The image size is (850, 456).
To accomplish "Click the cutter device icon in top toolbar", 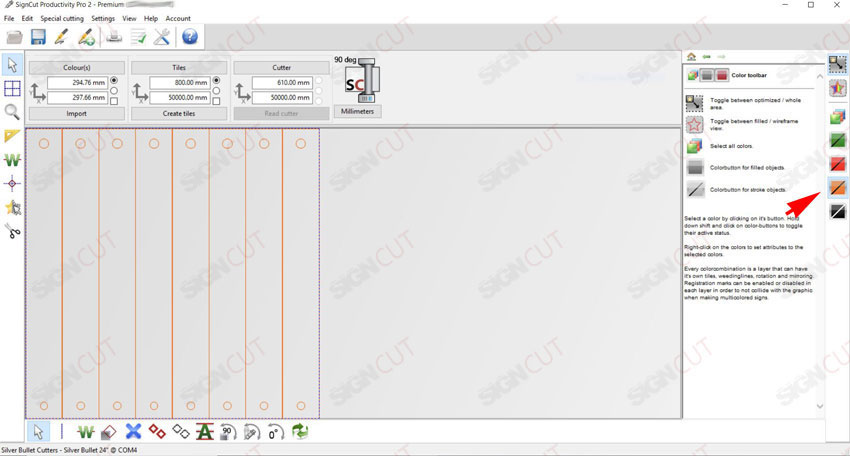I will [114, 37].
